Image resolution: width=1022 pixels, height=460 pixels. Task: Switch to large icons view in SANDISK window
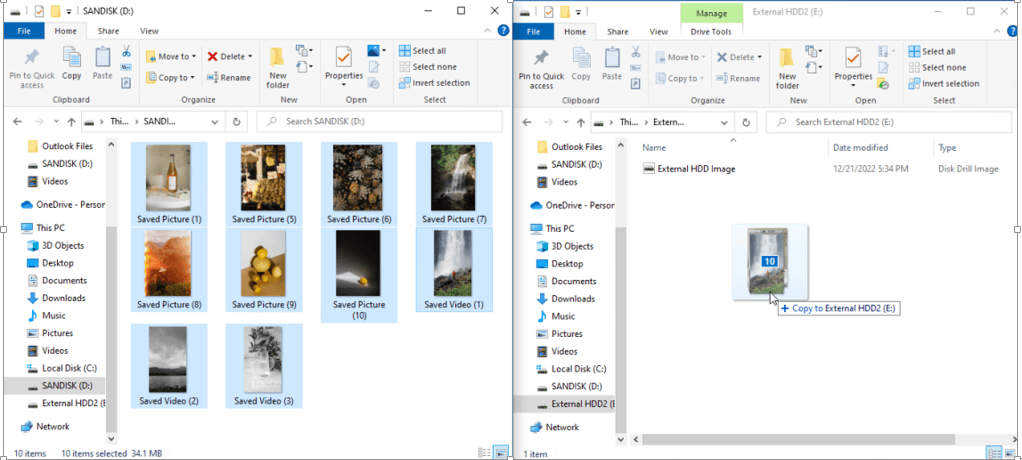coord(501,452)
